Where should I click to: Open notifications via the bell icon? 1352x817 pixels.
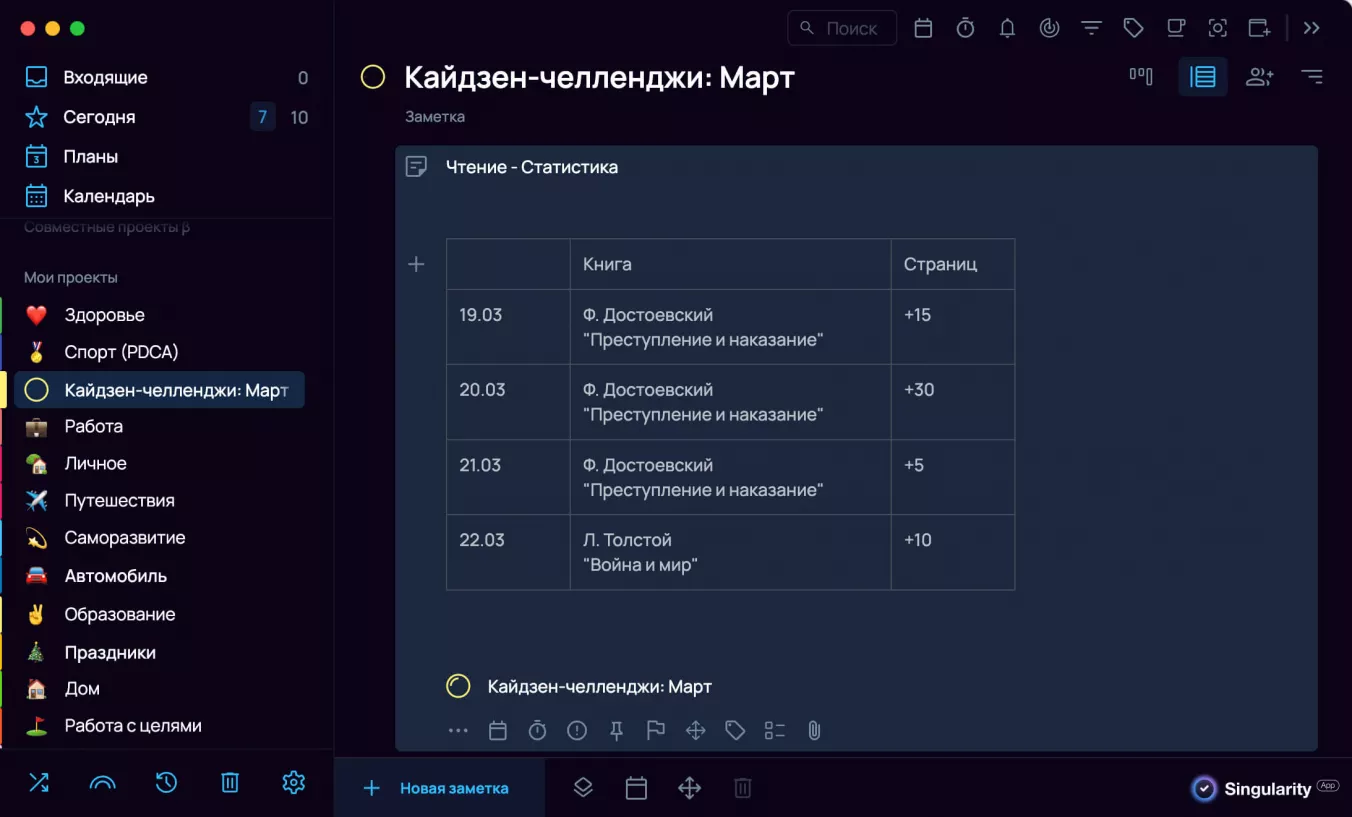1007,28
